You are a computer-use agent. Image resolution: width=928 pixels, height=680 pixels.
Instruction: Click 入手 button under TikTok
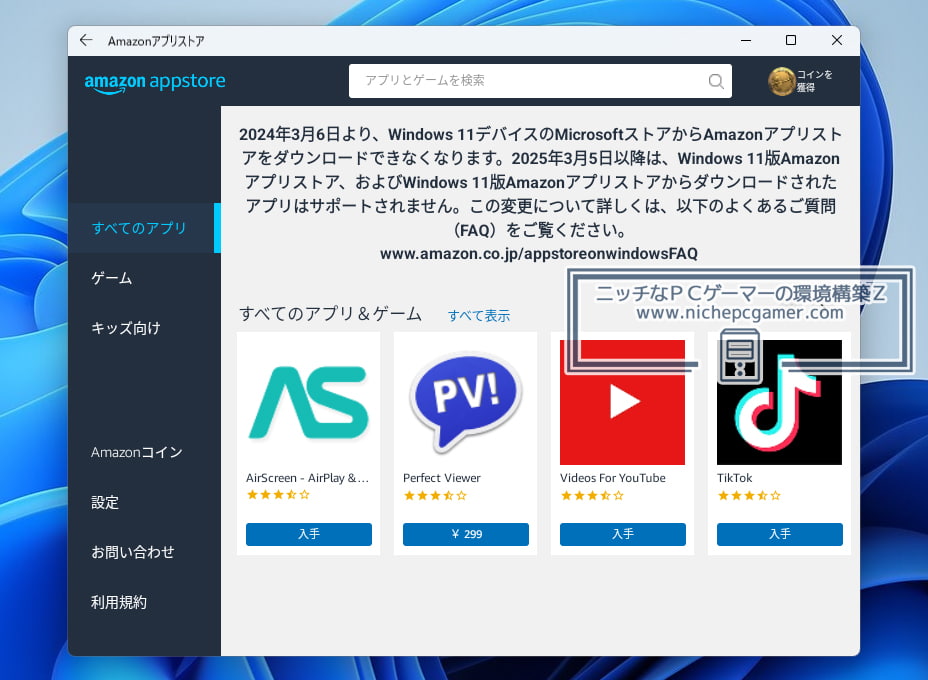pos(779,534)
